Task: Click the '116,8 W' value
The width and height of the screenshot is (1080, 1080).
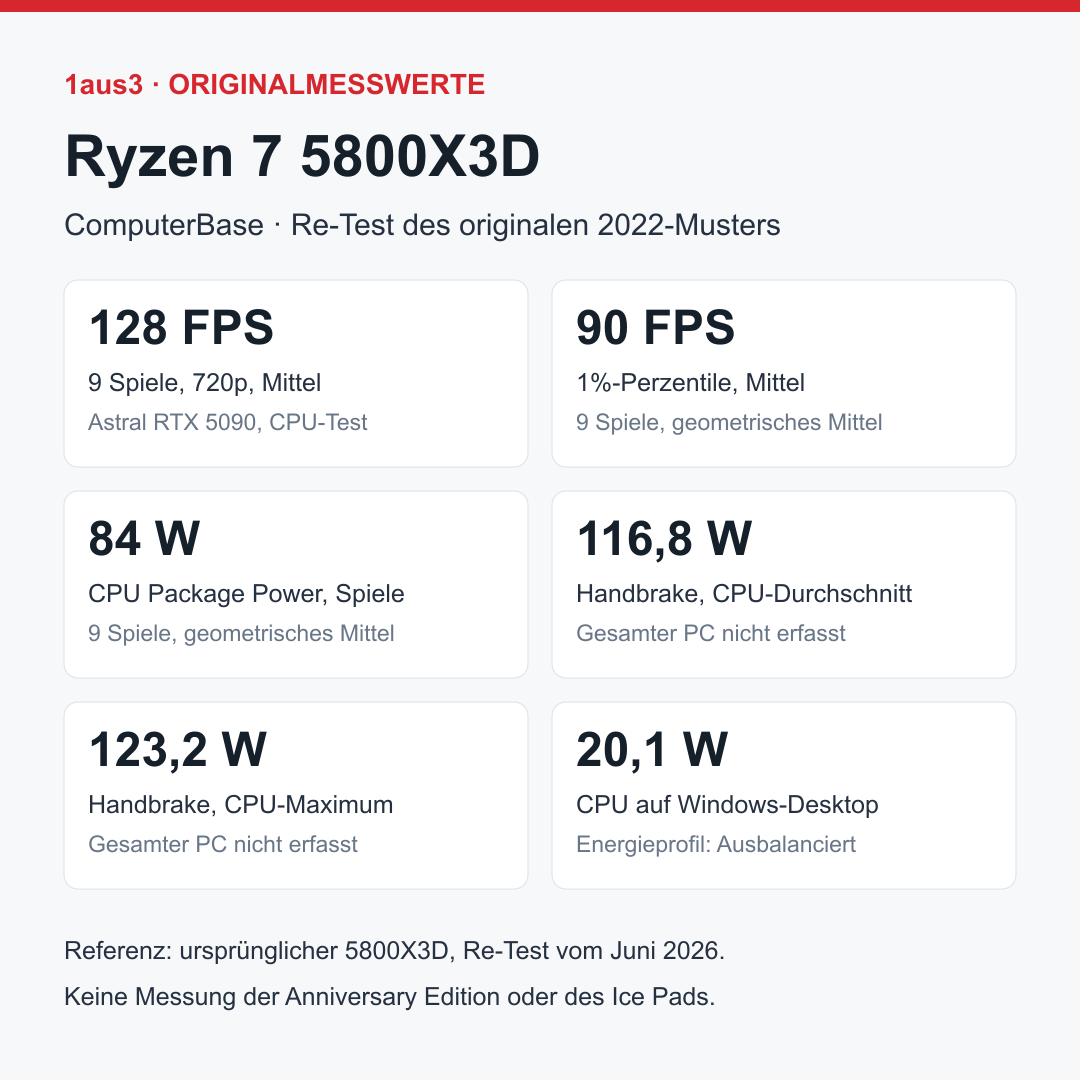Action: click(664, 538)
